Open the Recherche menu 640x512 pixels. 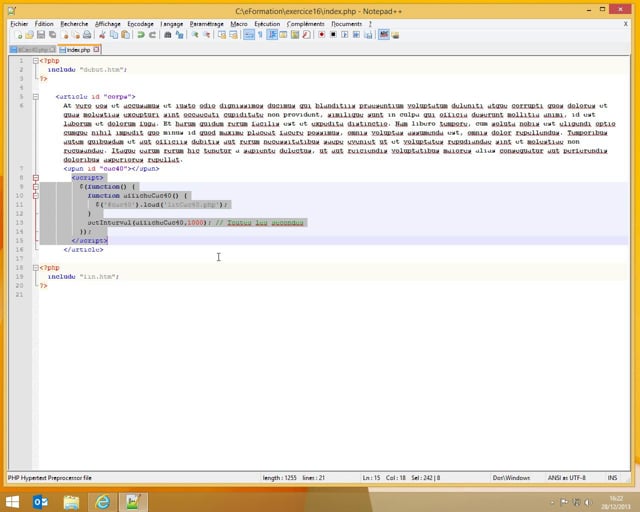point(74,24)
